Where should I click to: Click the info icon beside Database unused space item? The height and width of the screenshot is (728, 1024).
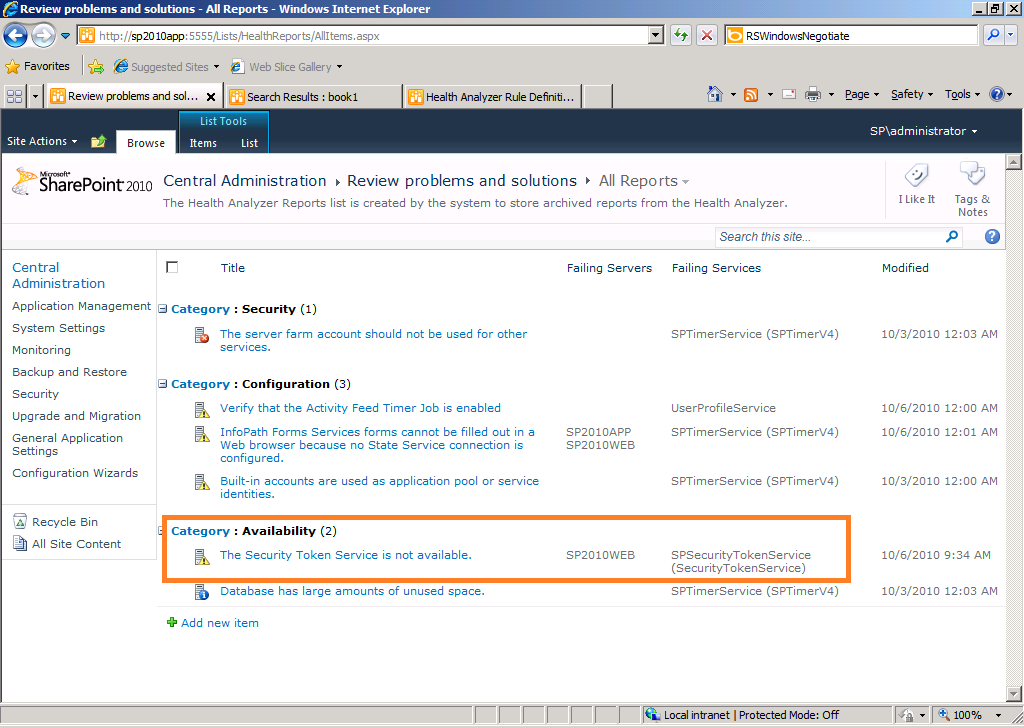tap(202, 592)
